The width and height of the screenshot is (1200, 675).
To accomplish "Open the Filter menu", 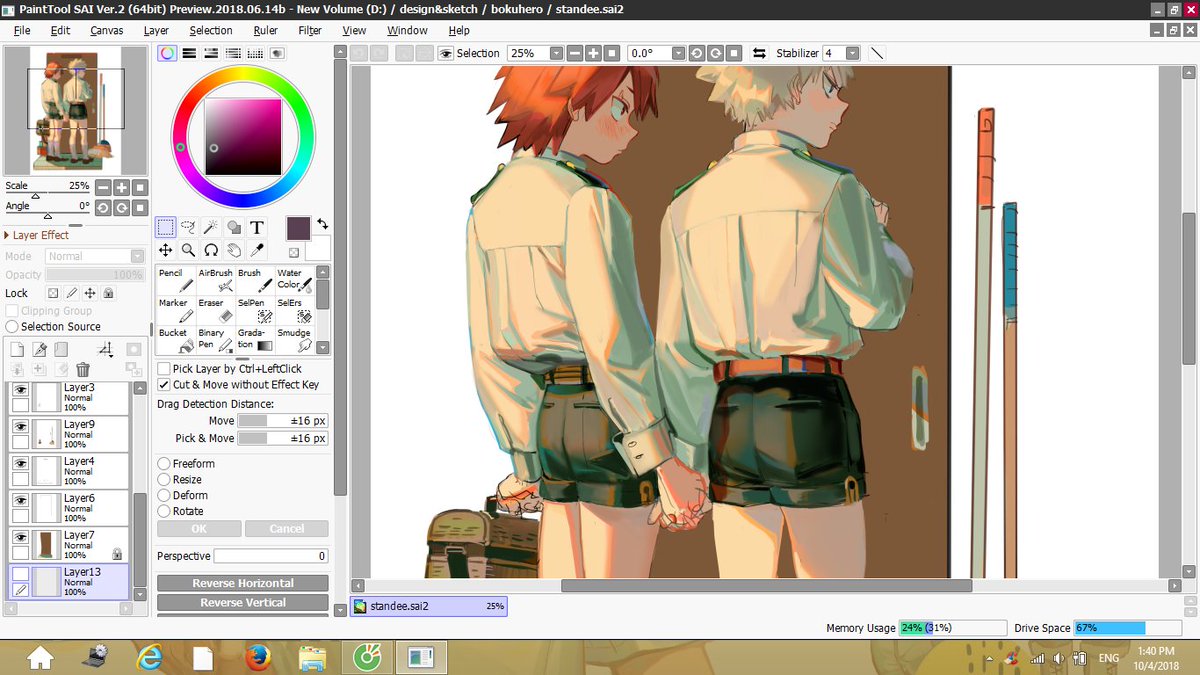I will point(310,30).
